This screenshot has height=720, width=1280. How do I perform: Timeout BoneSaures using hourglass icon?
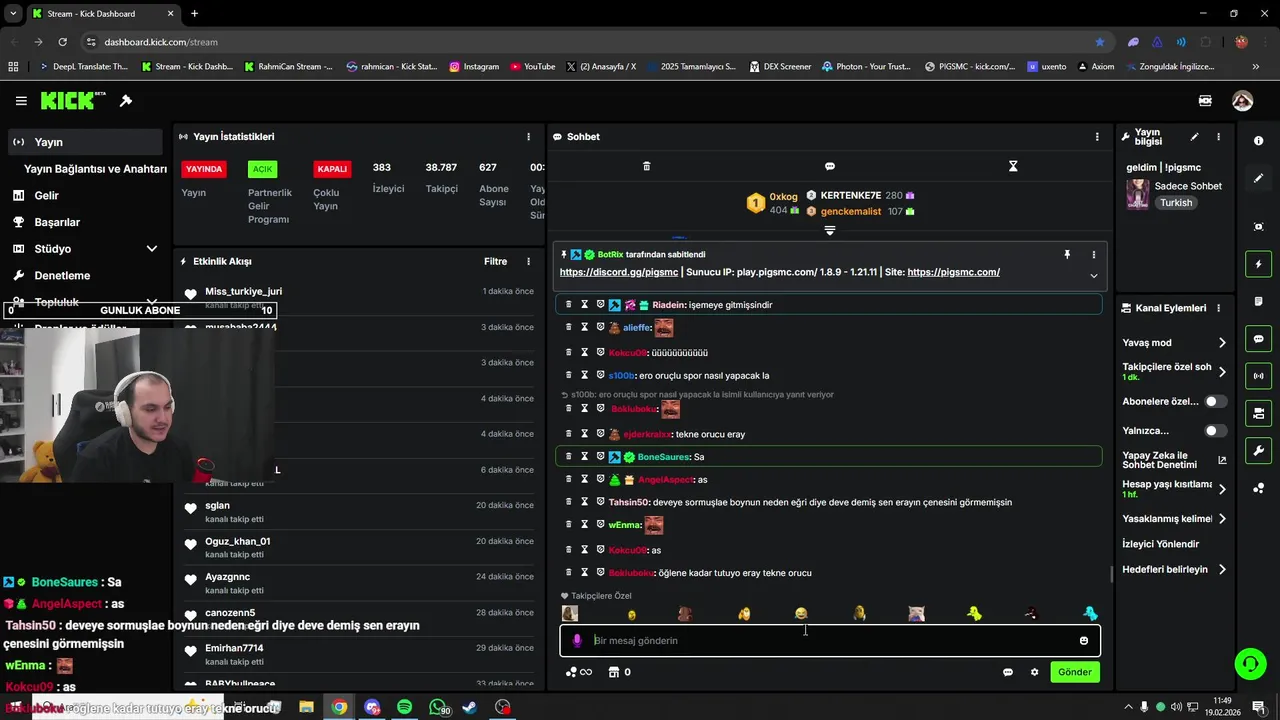pyautogui.click(x=585, y=457)
